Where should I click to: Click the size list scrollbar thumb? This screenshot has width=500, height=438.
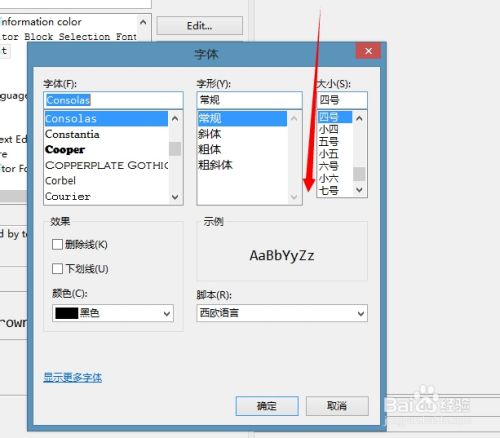tap(359, 174)
